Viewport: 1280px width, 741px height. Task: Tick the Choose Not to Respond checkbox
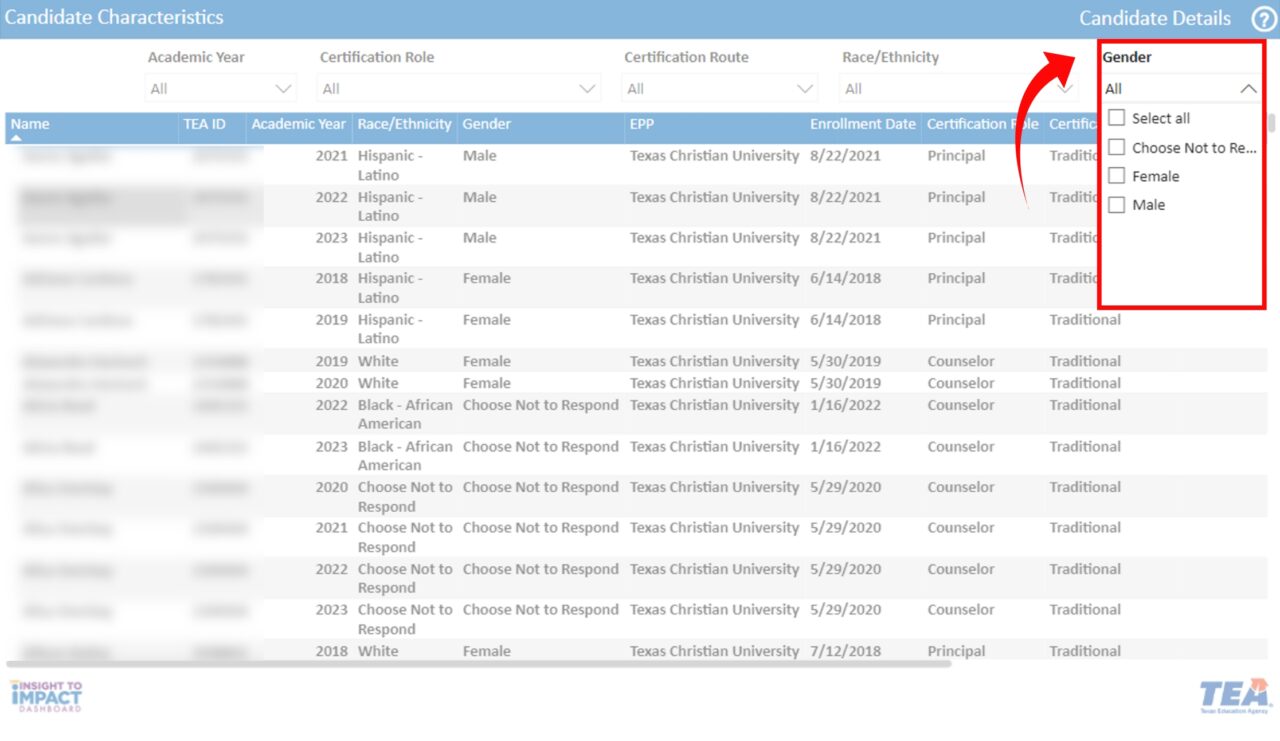(1117, 148)
